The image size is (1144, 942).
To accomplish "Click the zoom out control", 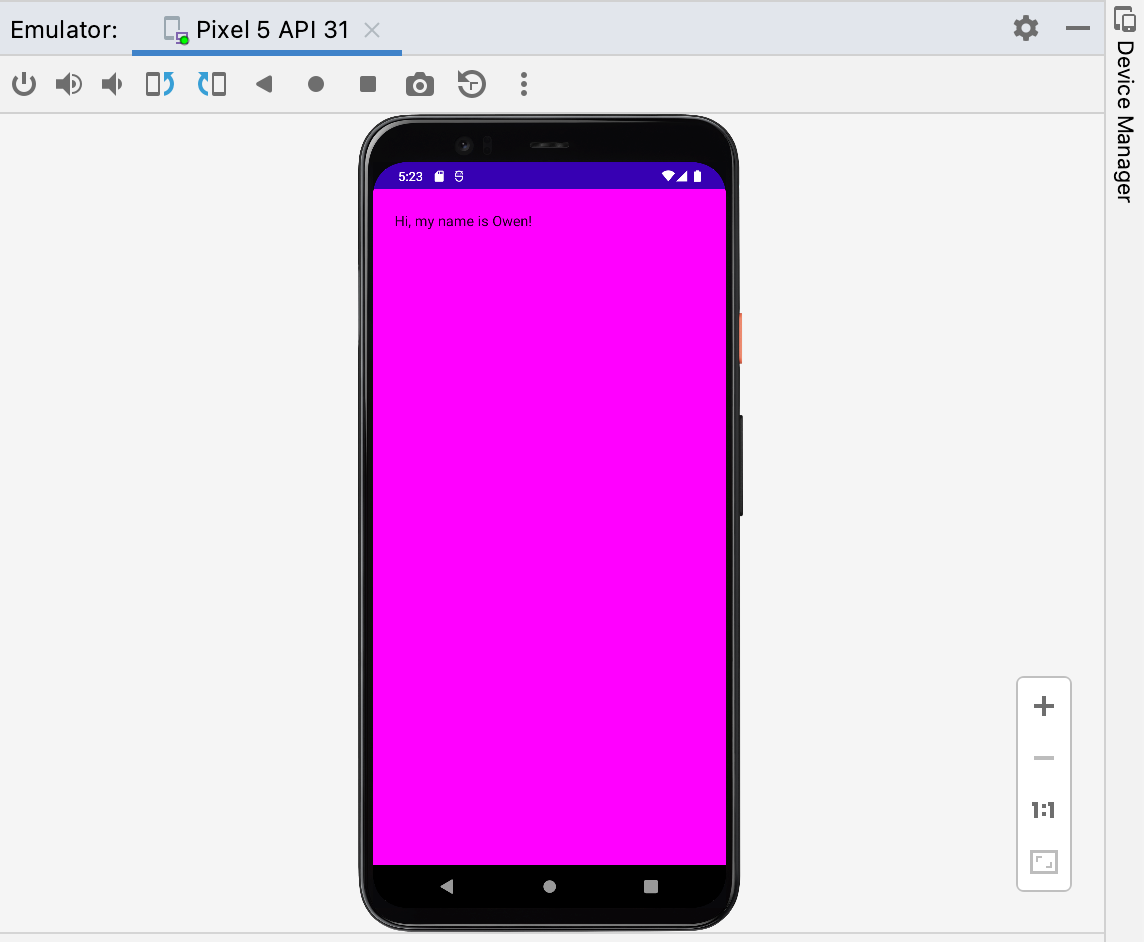I will [x=1043, y=757].
